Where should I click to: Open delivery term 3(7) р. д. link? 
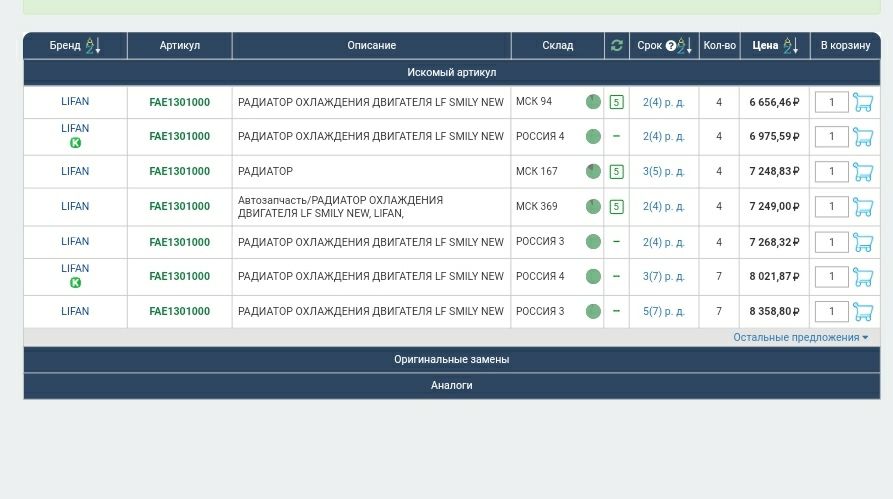pyautogui.click(x=663, y=276)
